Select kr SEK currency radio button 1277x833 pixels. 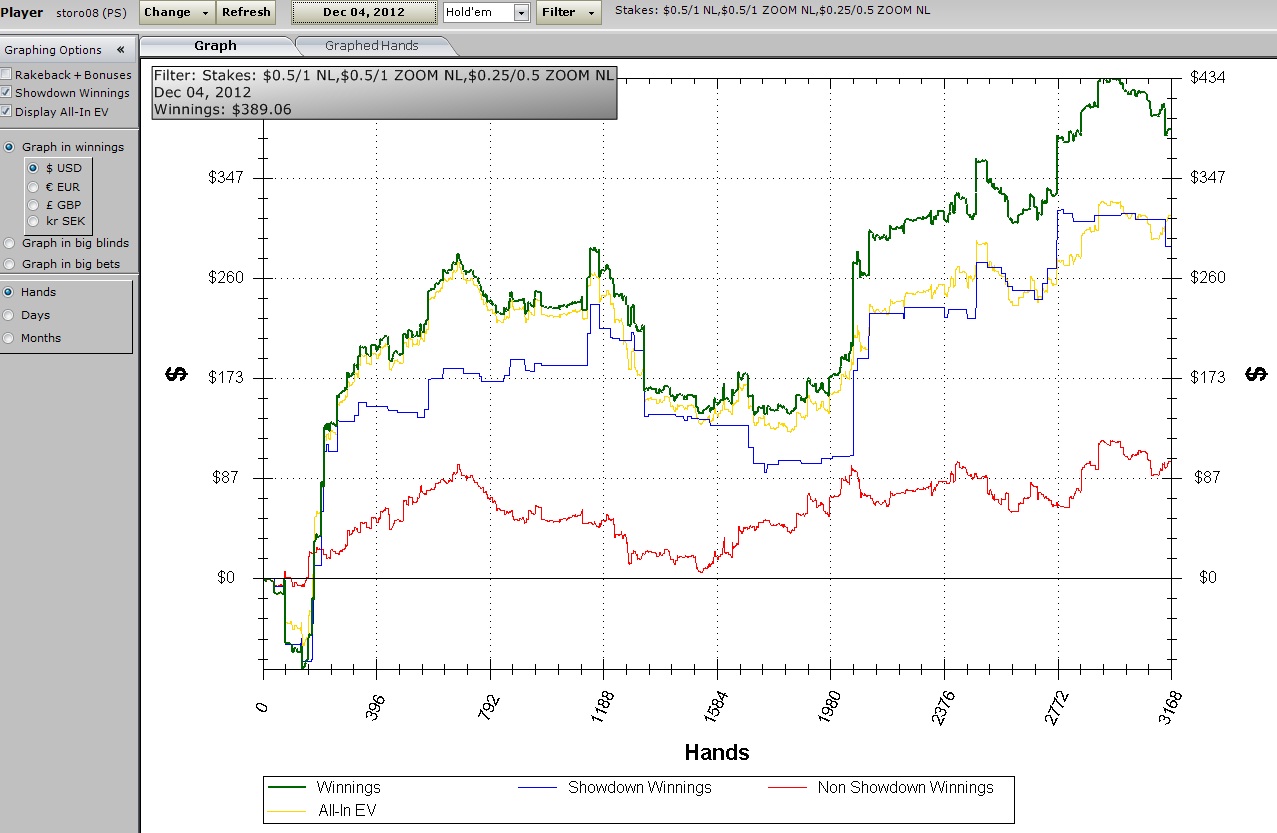pyautogui.click(x=34, y=221)
